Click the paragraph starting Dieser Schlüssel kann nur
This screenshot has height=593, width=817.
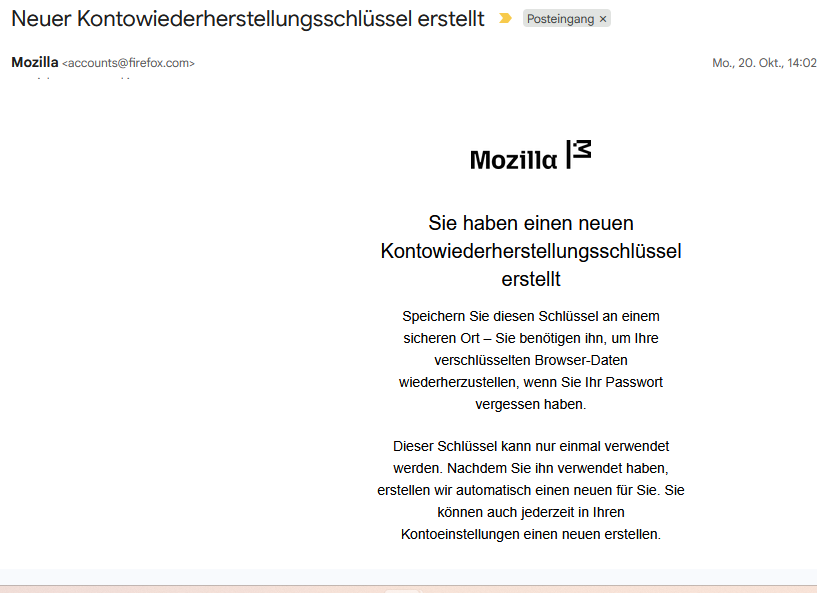click(x=531, y=490)
